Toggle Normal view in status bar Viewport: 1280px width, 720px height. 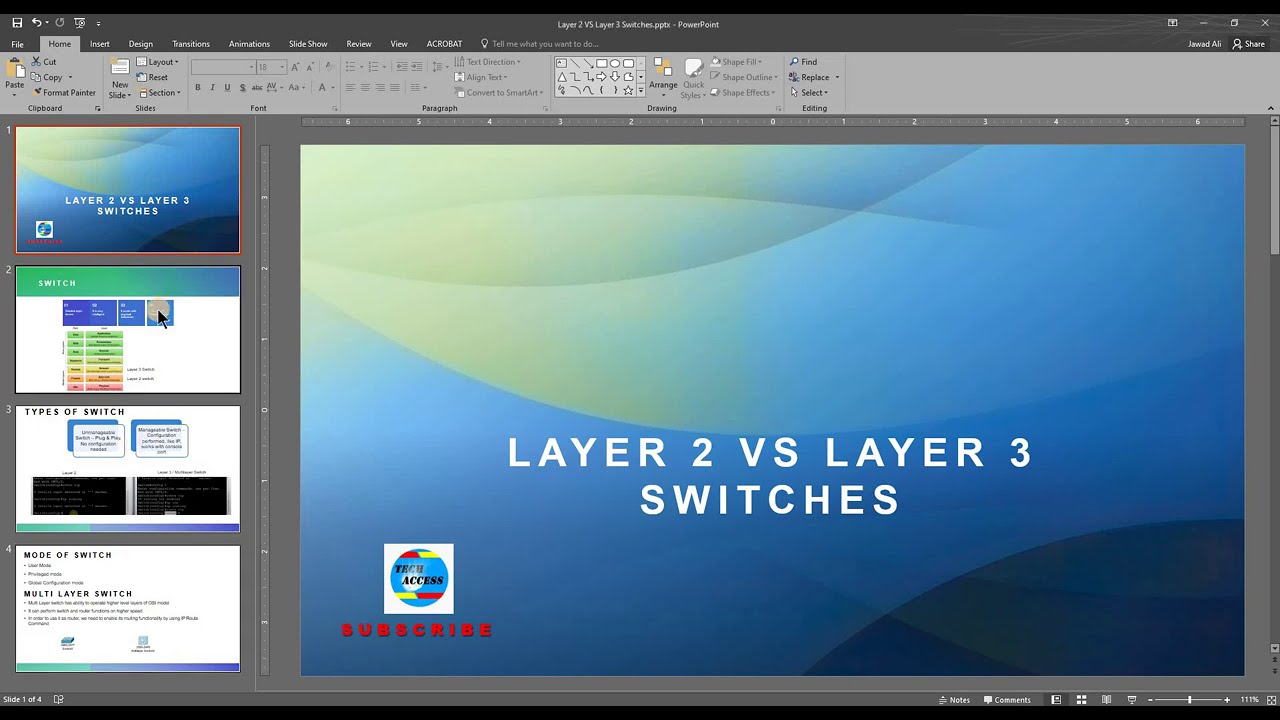tap(1056, 699)
